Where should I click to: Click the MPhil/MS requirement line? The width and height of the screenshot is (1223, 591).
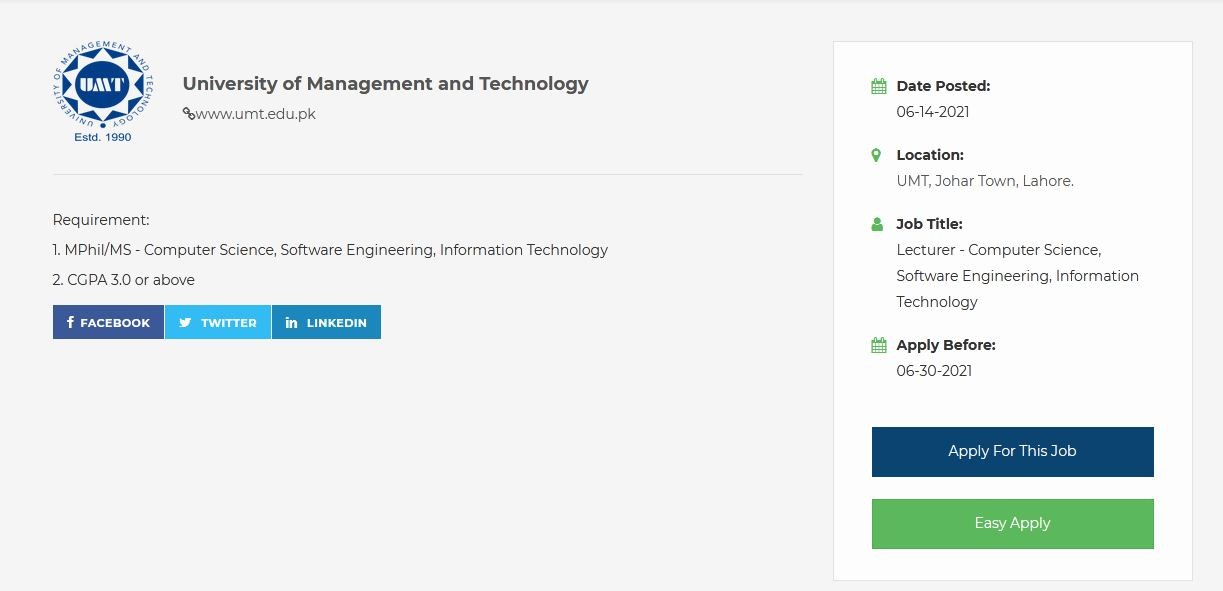[330, 250]
